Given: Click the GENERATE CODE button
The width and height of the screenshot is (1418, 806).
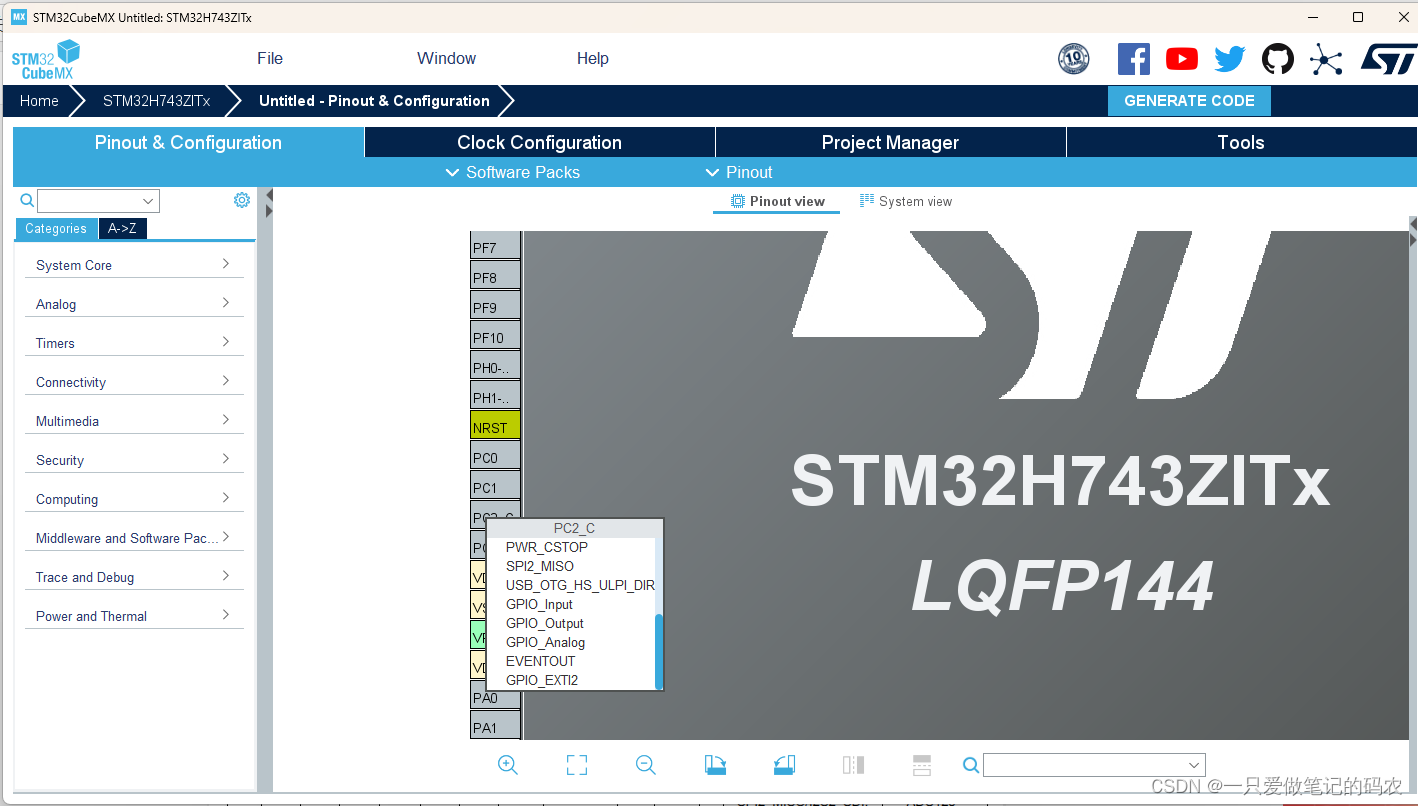Looking at the screenshot, I should pos(1189,101).
